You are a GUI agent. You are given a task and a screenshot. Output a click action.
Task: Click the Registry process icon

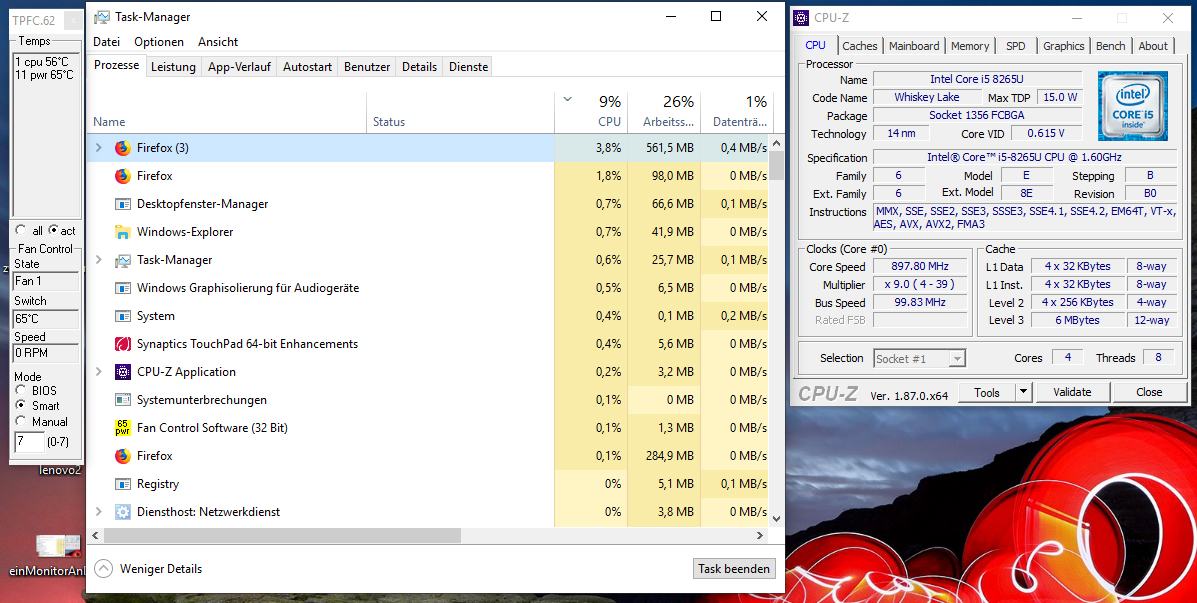pyautogui.click(x=123, y=484)
